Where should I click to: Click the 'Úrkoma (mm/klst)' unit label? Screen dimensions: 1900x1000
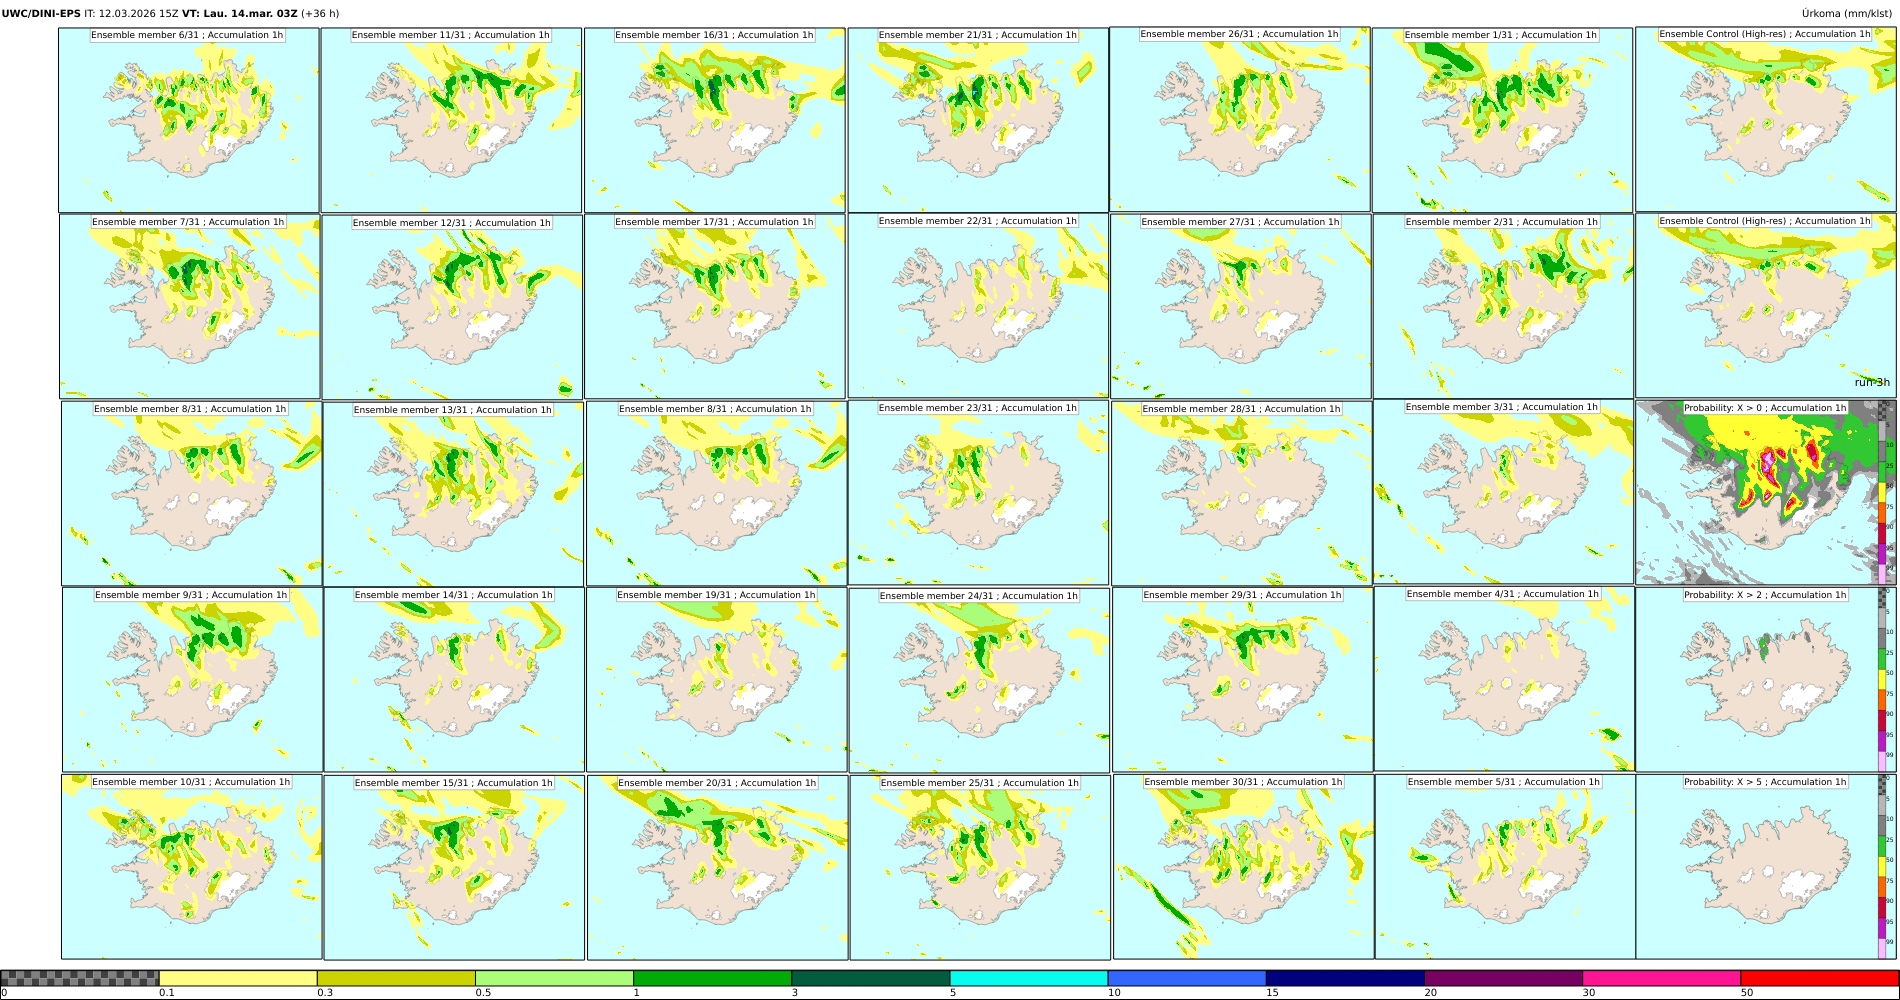[x=1847, y=13]
